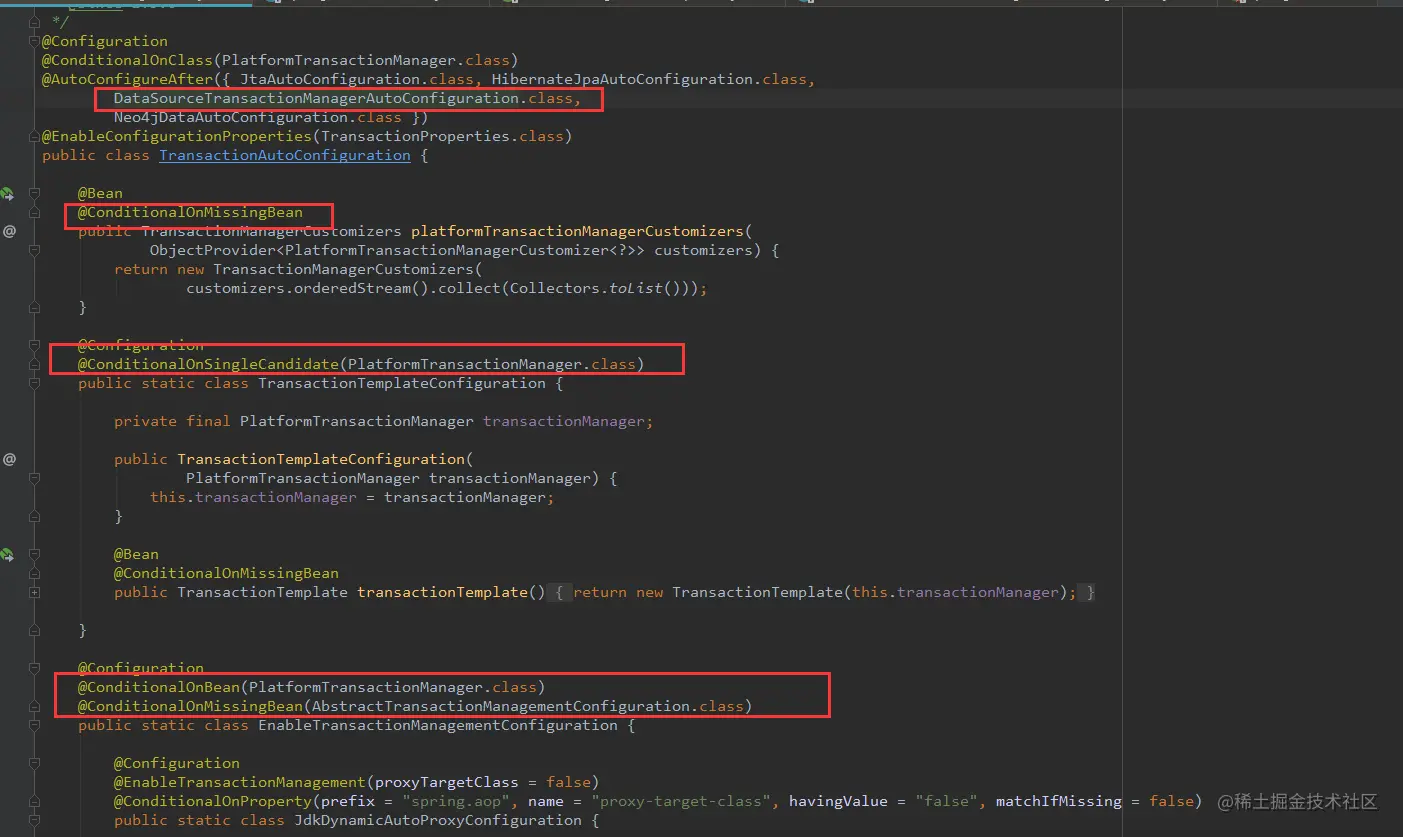Expand the folded transactionTemplate() method
Viewport: 1403px width, 837px height.
pos(35,592)
